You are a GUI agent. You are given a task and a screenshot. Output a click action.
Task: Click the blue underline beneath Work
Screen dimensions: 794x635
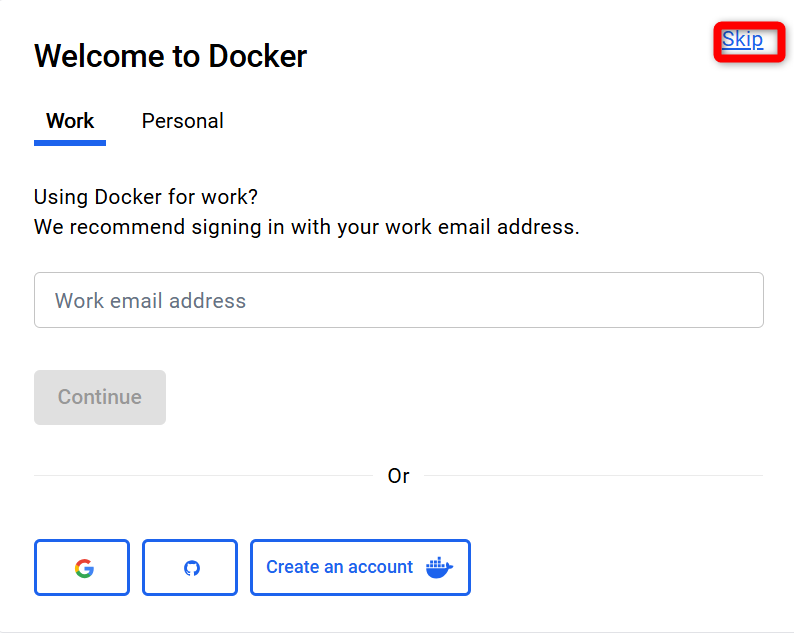coord(70,143)
